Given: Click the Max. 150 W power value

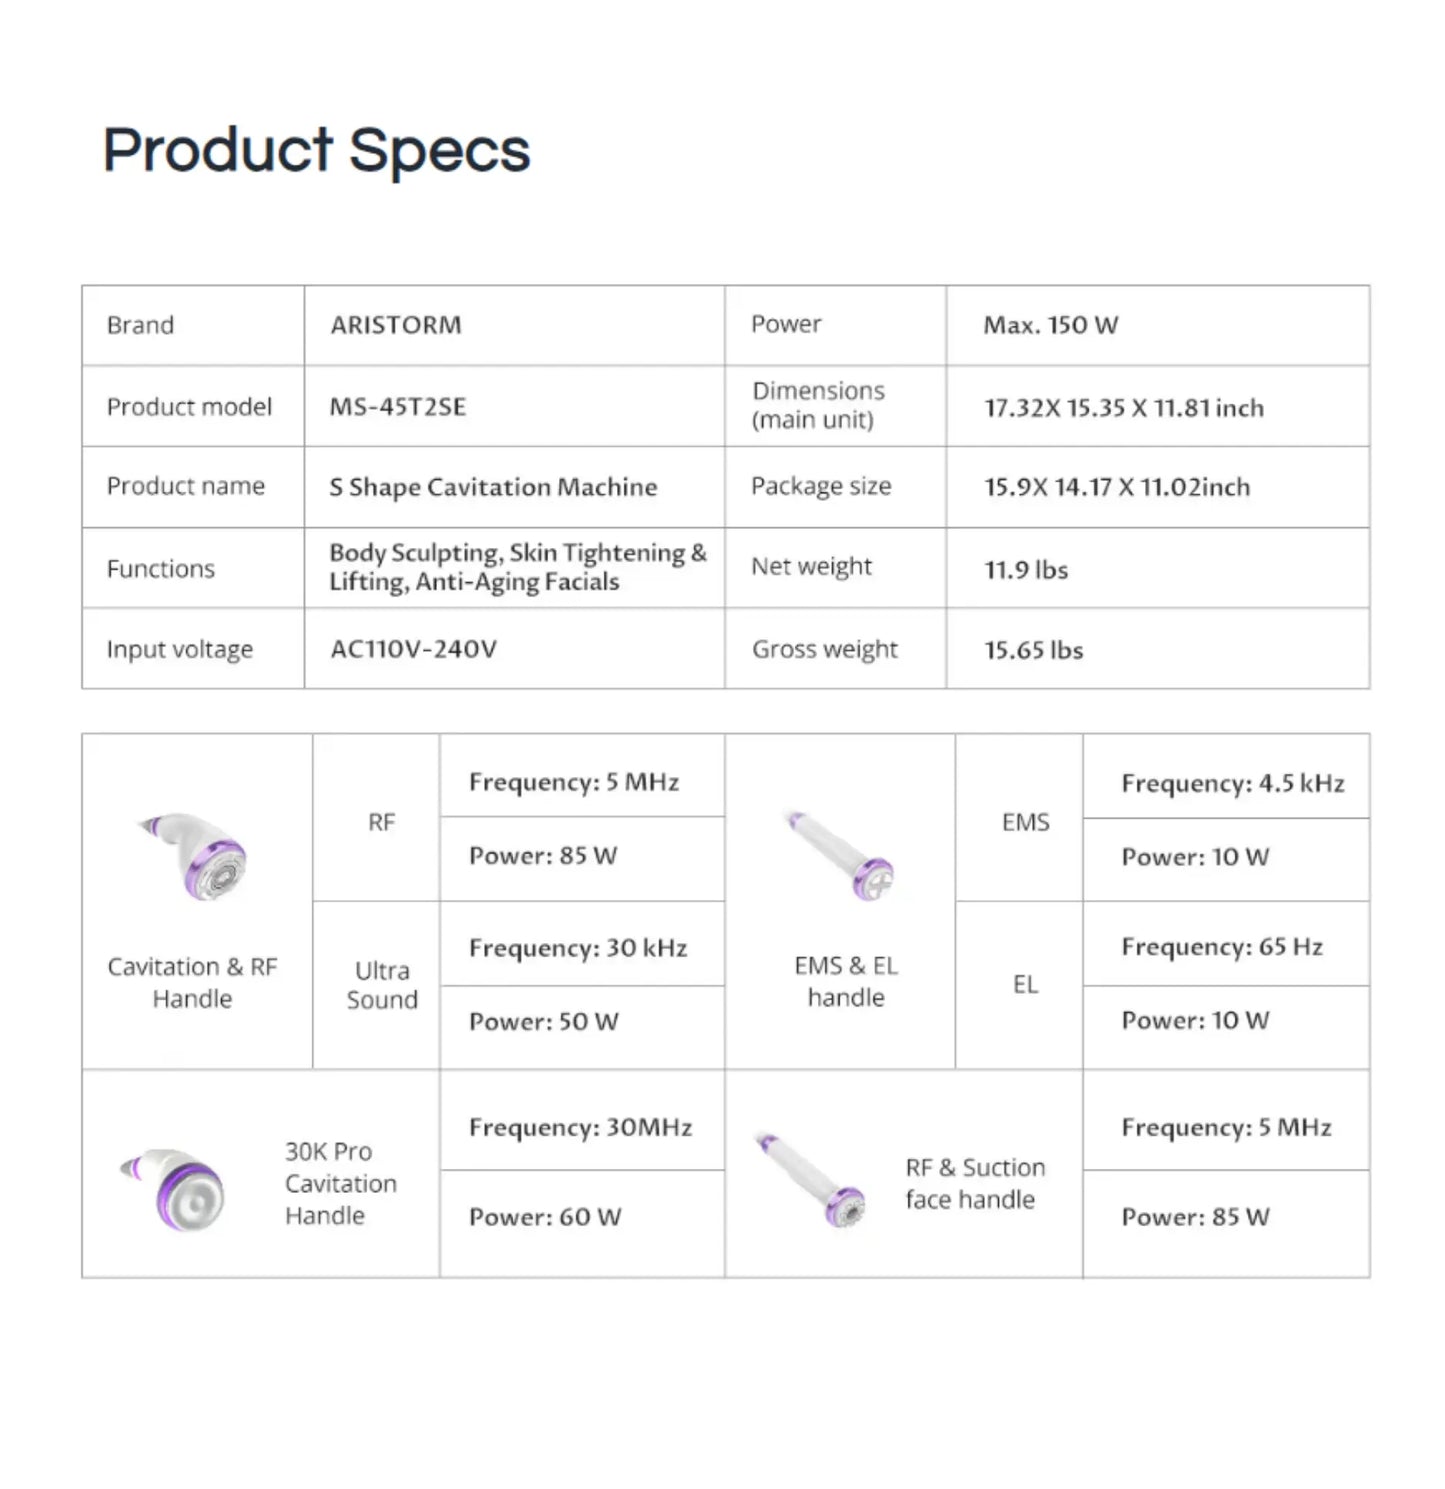Looking at the screenshot, I should (1050, 325).
